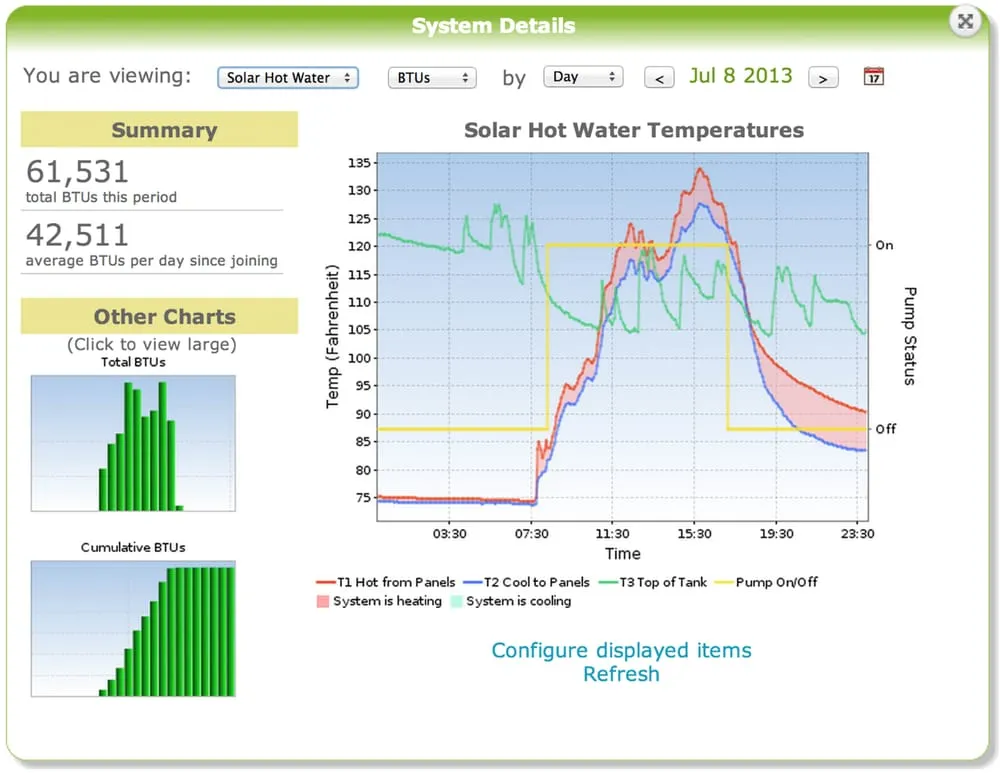Open the Solar Hot Water dropdown
Screen dimensions: 1000x773
pos(288,78)
